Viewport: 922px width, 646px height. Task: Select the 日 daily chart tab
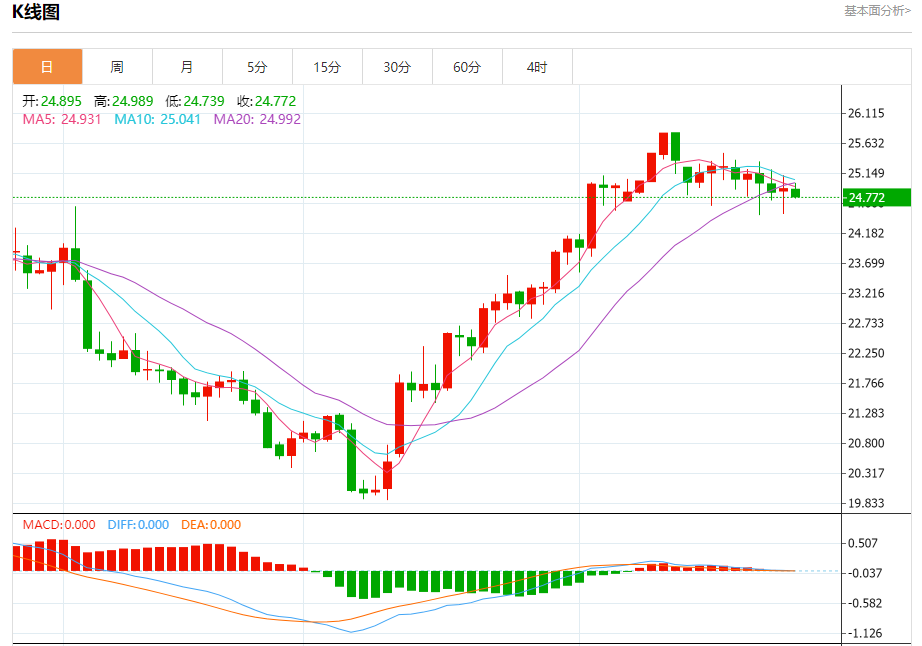(47, 67)
